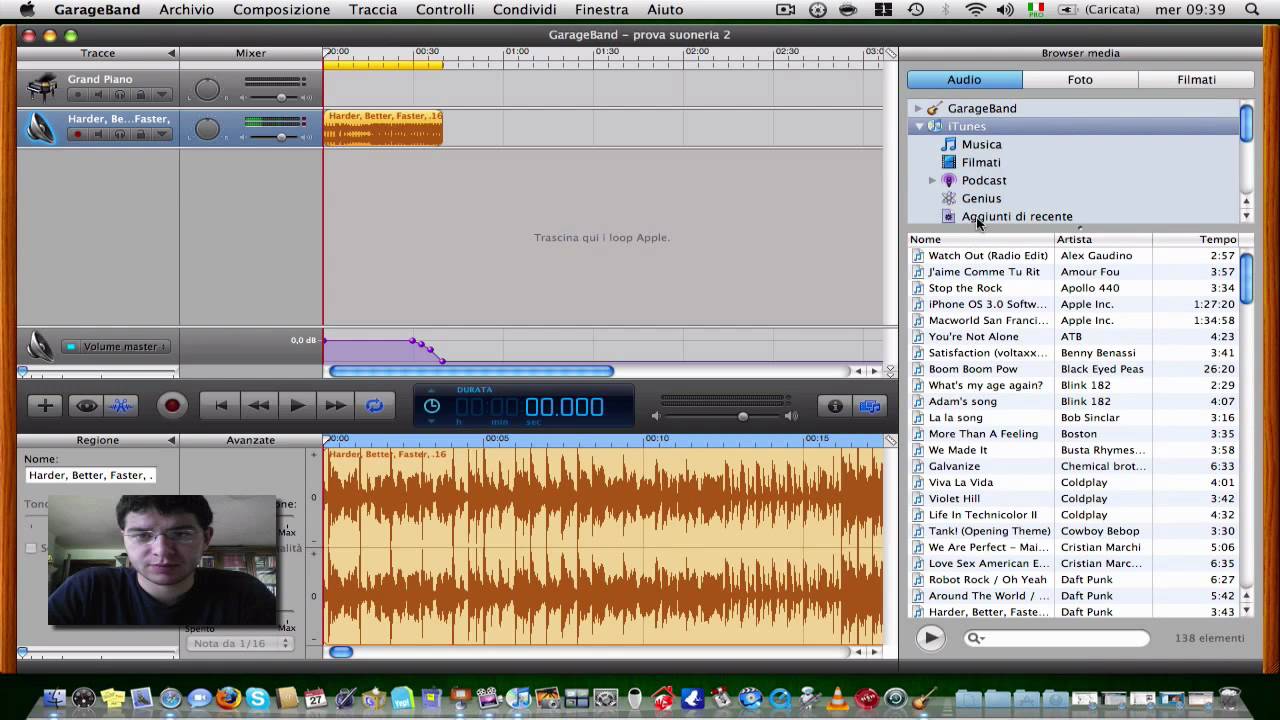Mute the Grand Piano track

pos(98,95)
